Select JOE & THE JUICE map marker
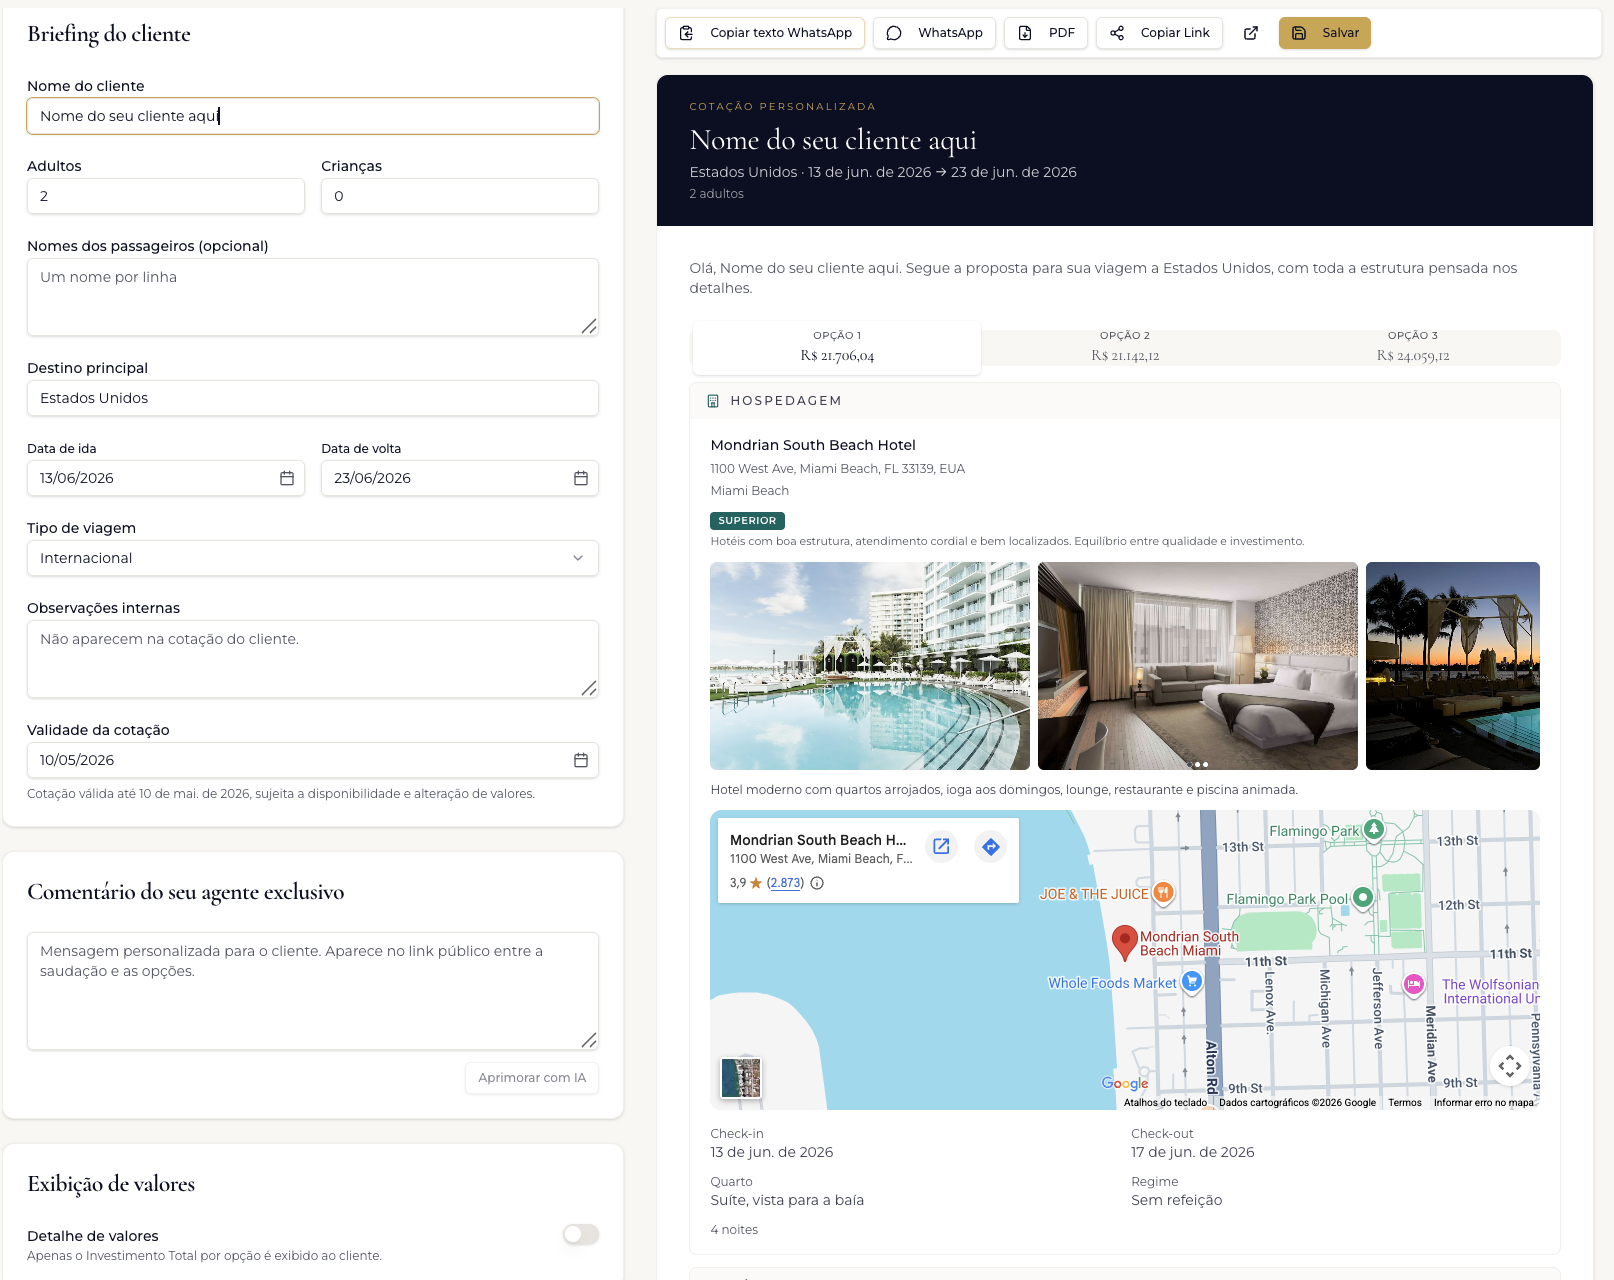The width and height of the screenshot is (1614, 1280). point(1163,892)
